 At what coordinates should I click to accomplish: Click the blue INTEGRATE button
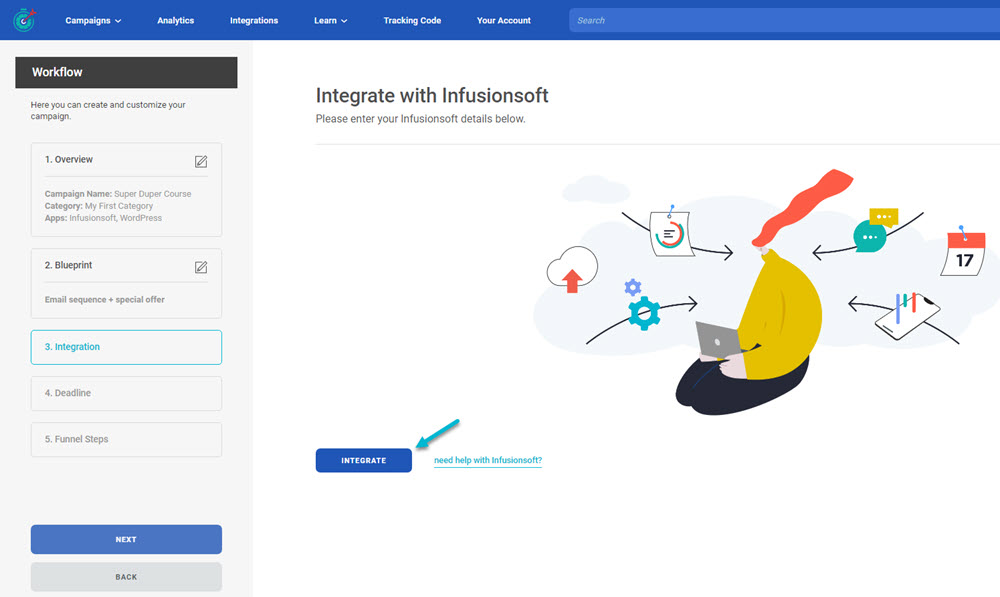click(364, 461)
